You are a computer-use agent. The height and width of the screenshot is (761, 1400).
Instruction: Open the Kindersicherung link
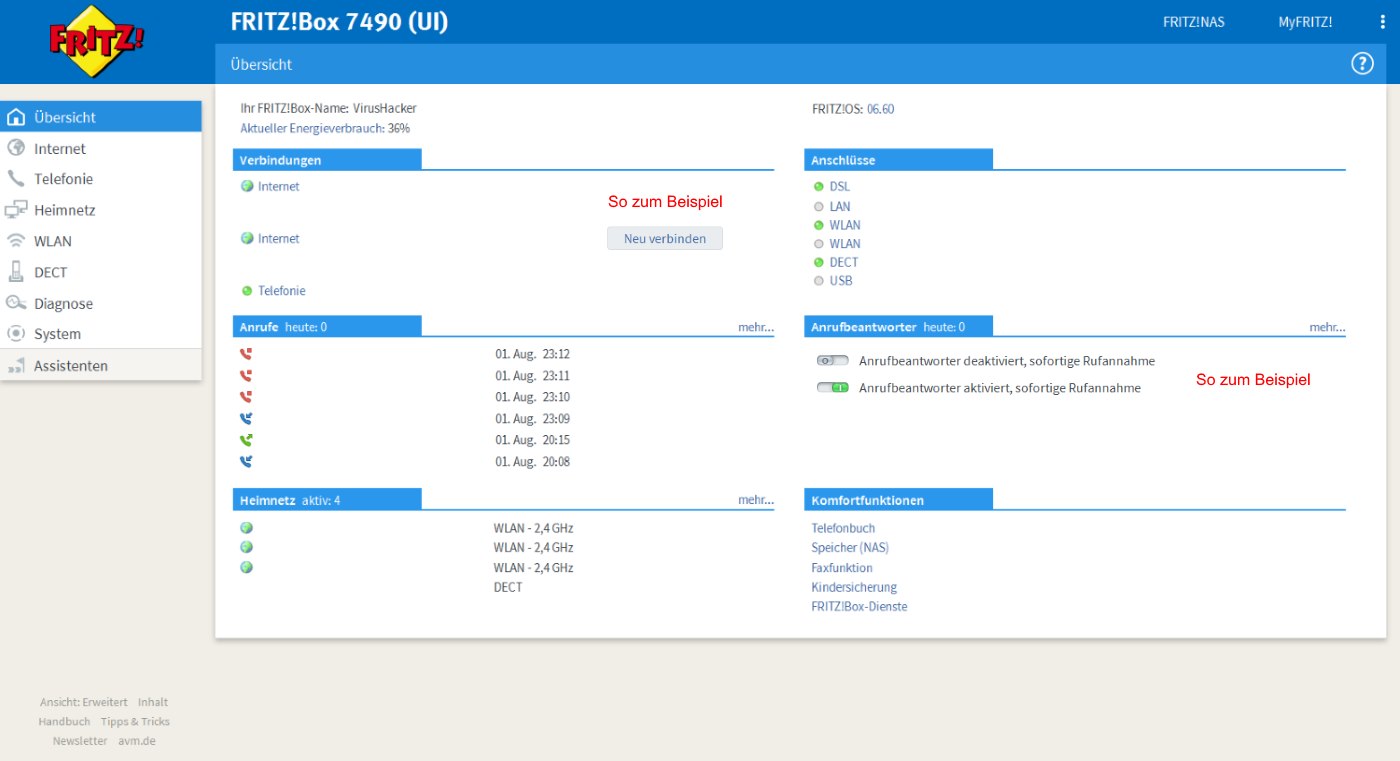coord(854,587)
